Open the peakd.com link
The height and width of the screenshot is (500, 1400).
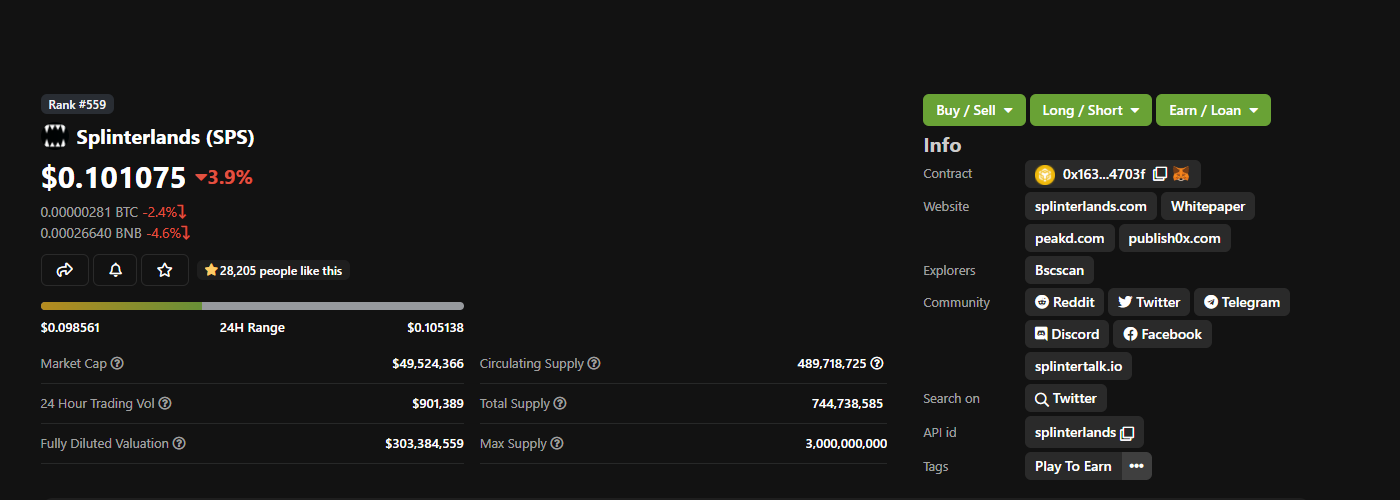click(x=1070, y=238)
